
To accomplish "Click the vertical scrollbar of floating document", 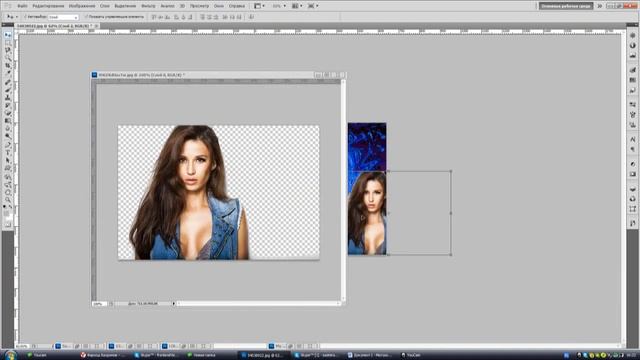I will click(343, 191).
